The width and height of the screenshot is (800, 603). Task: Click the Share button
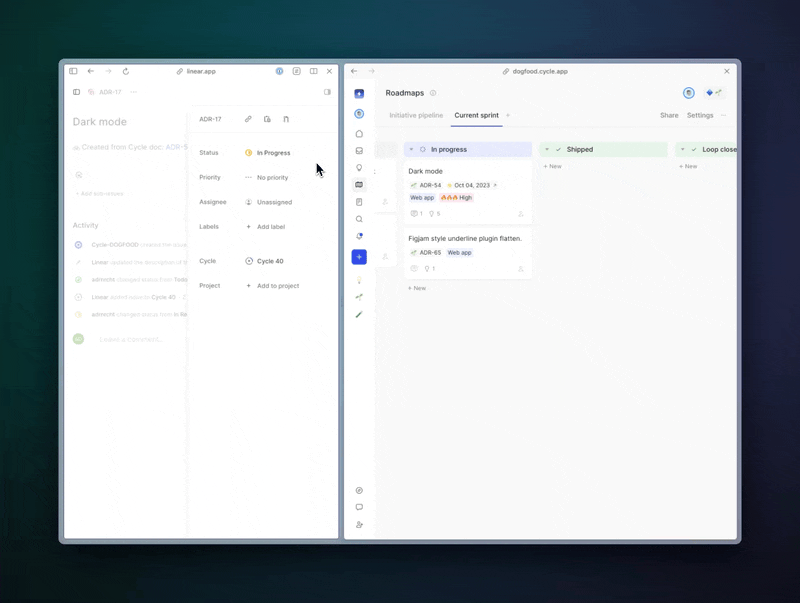pyautogui.click(x=669, y=115)
